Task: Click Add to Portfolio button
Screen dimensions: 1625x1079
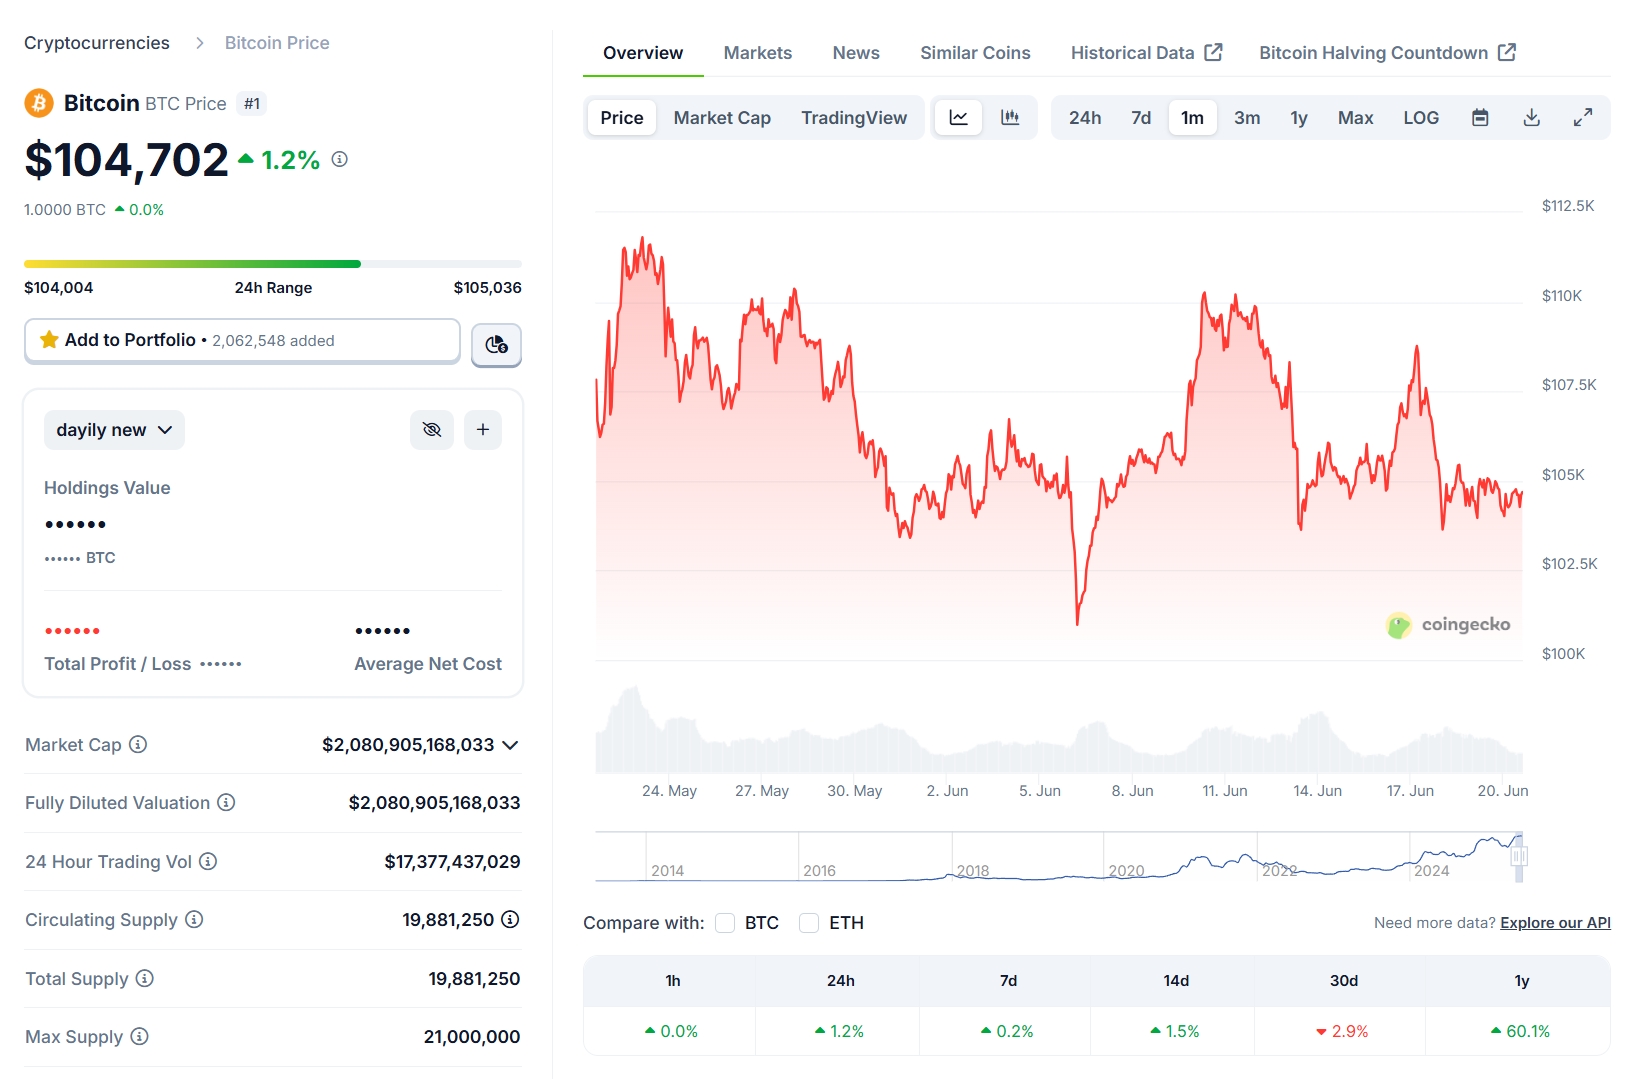Action: (x=242, y=341)
